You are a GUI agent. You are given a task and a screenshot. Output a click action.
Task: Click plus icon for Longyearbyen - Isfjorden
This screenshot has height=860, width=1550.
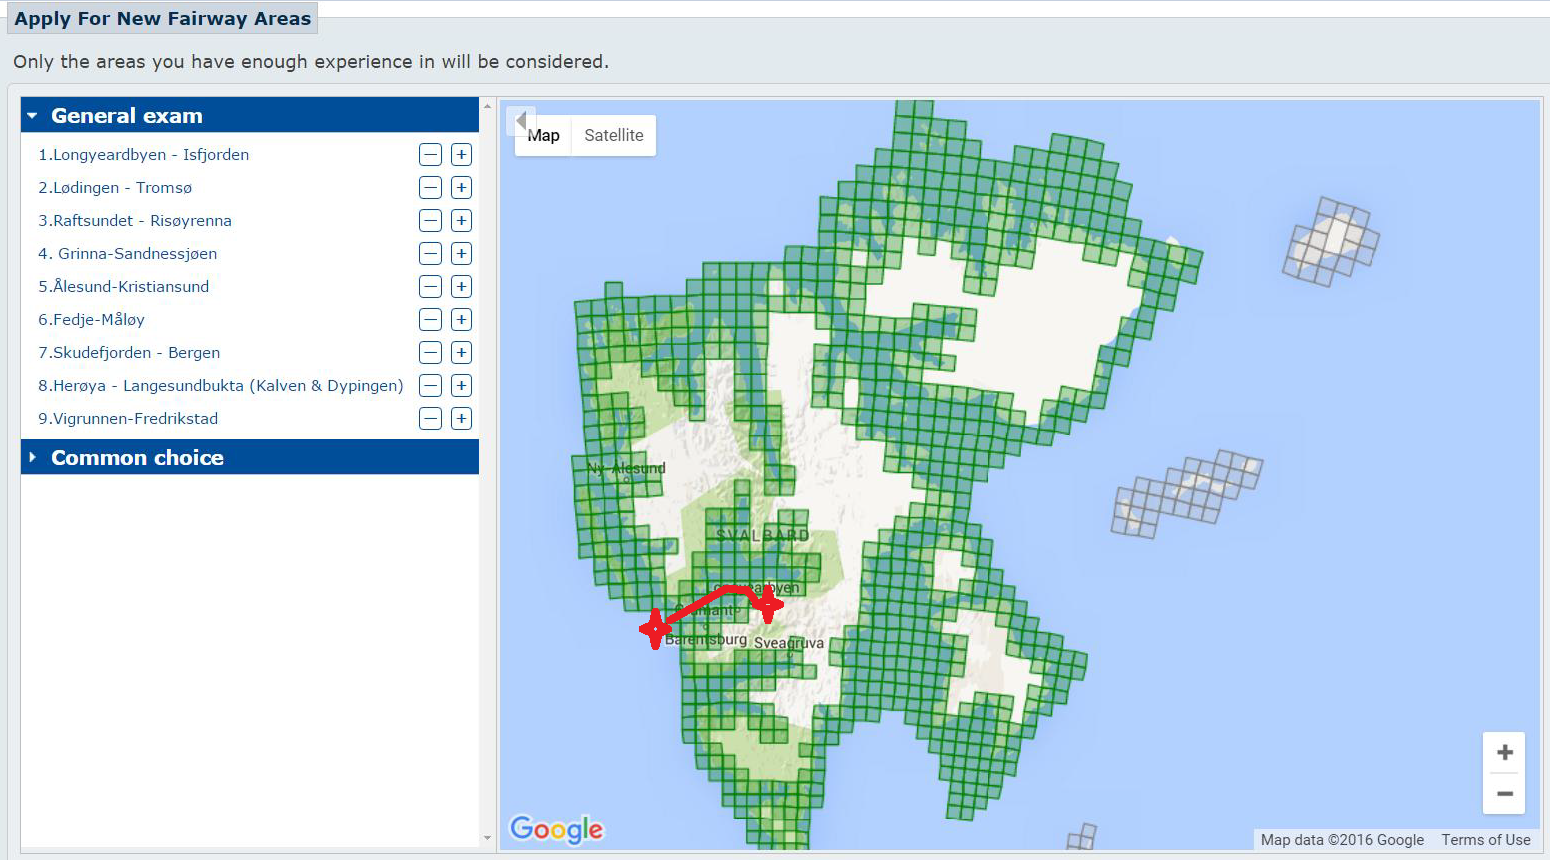tap(461, 155)
